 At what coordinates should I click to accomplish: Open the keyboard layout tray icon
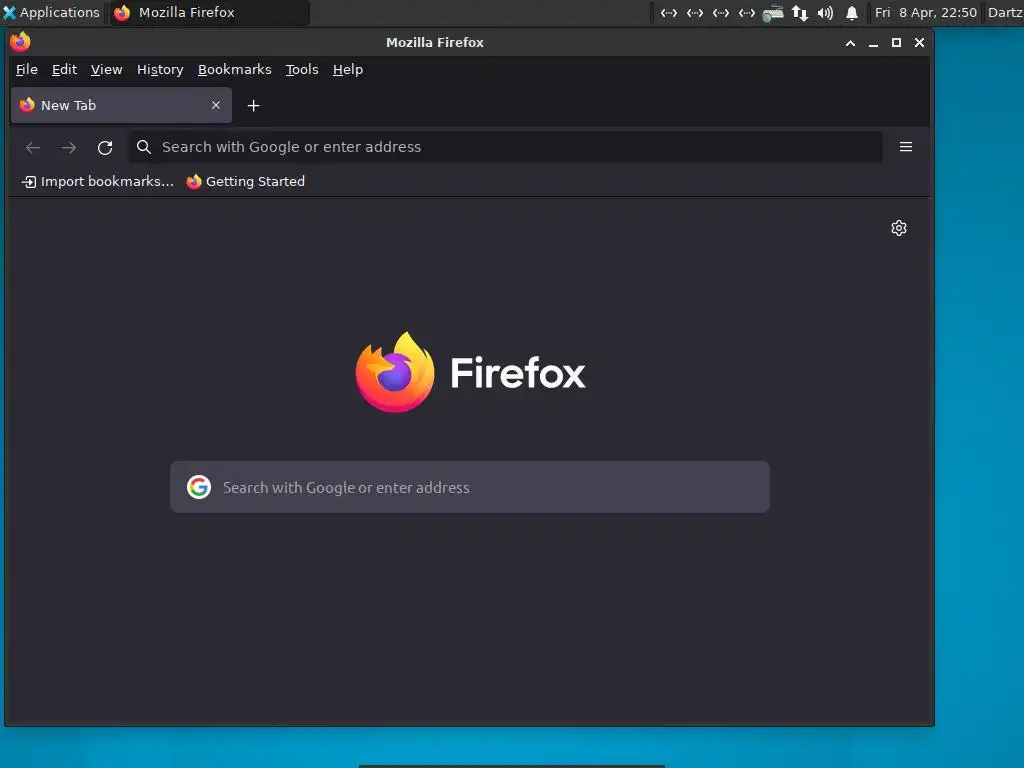(x=773, y=12)
